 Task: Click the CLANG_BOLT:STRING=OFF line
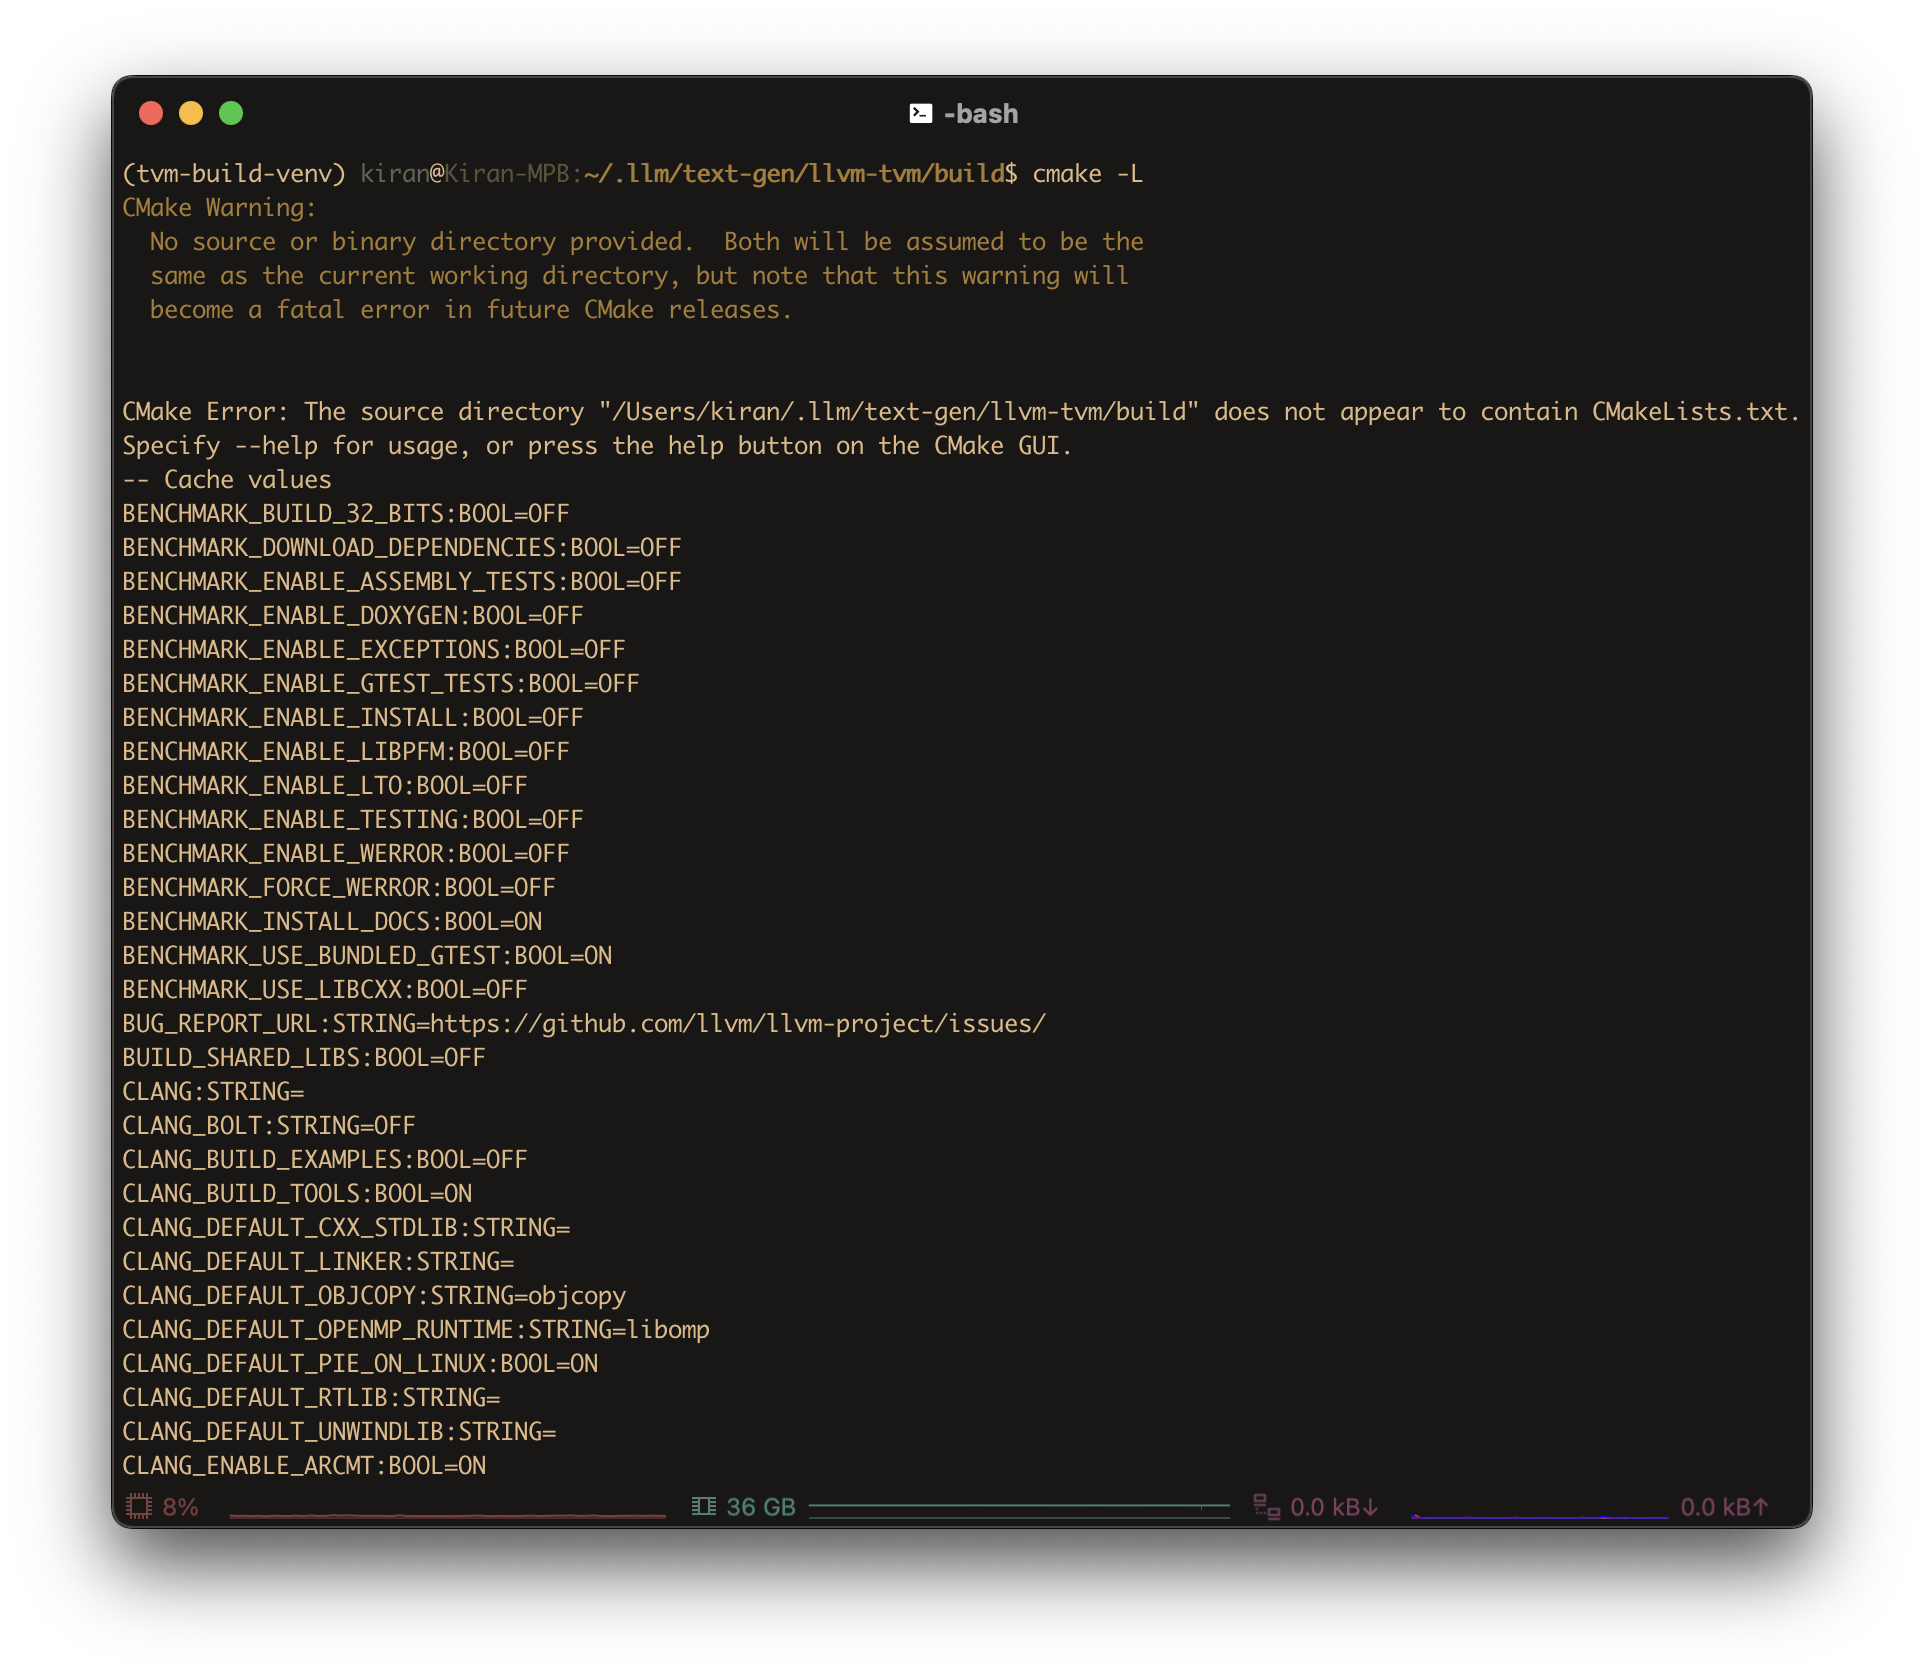tap(269, 1126)
